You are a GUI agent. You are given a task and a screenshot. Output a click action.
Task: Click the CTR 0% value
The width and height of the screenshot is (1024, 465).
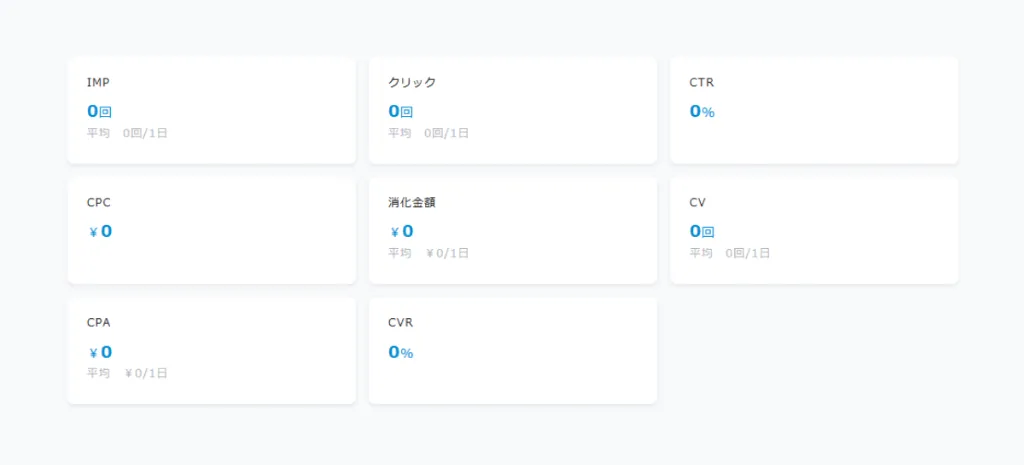[x=702, y=111]
